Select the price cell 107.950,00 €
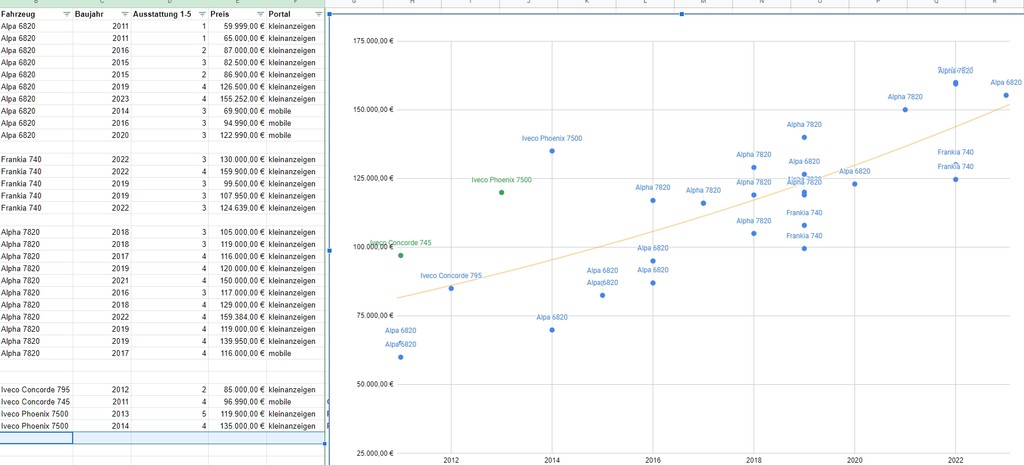The height and width of the screenshot is (465, 1024). pyautogui.click(x=238, y=195)
